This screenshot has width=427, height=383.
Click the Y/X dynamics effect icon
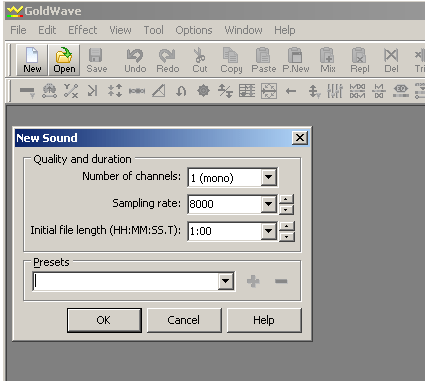71,91
